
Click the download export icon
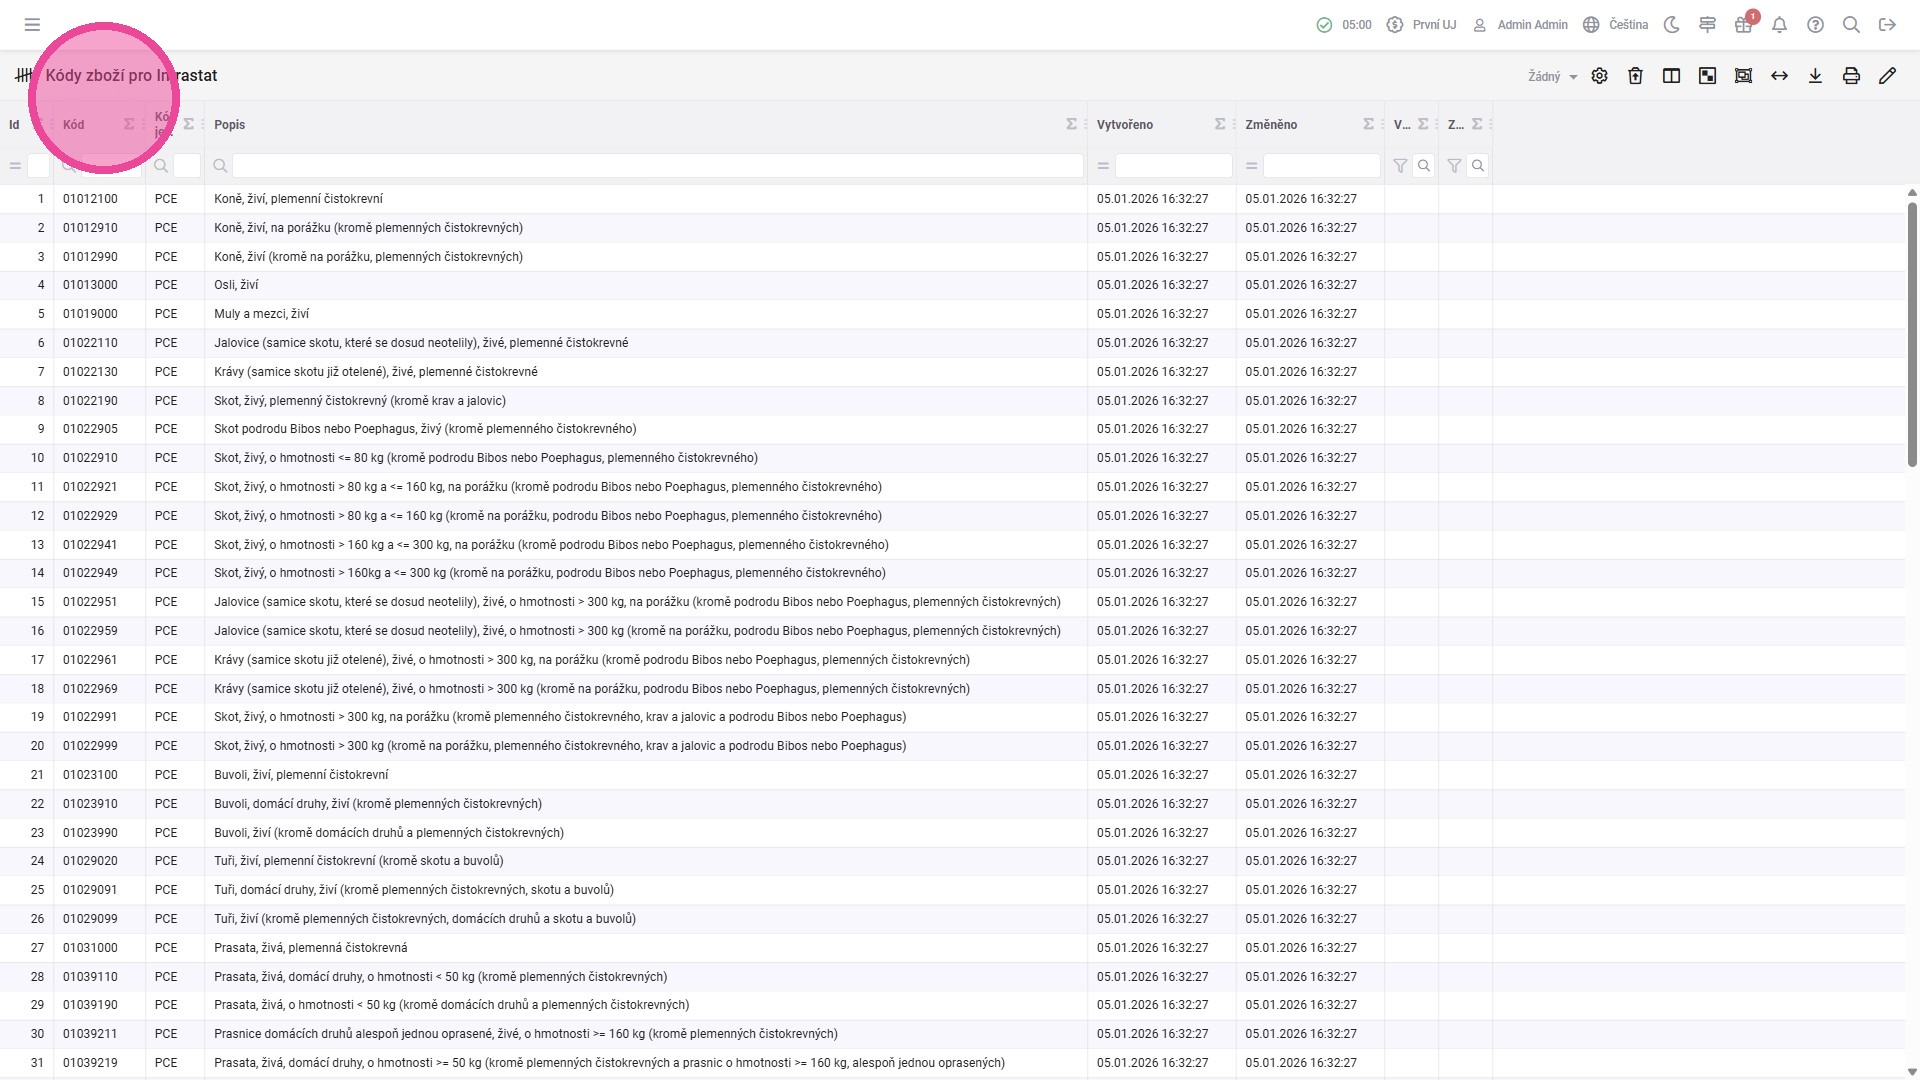[1815, 76]
